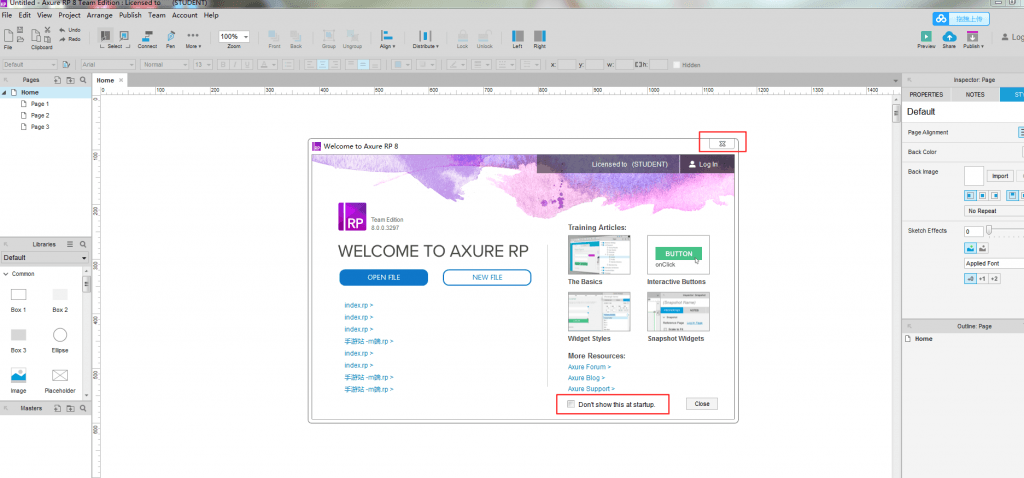Click the Ellipse widget in library
Viewport: 1024px width, 478px height.
[x=59, y=335]
